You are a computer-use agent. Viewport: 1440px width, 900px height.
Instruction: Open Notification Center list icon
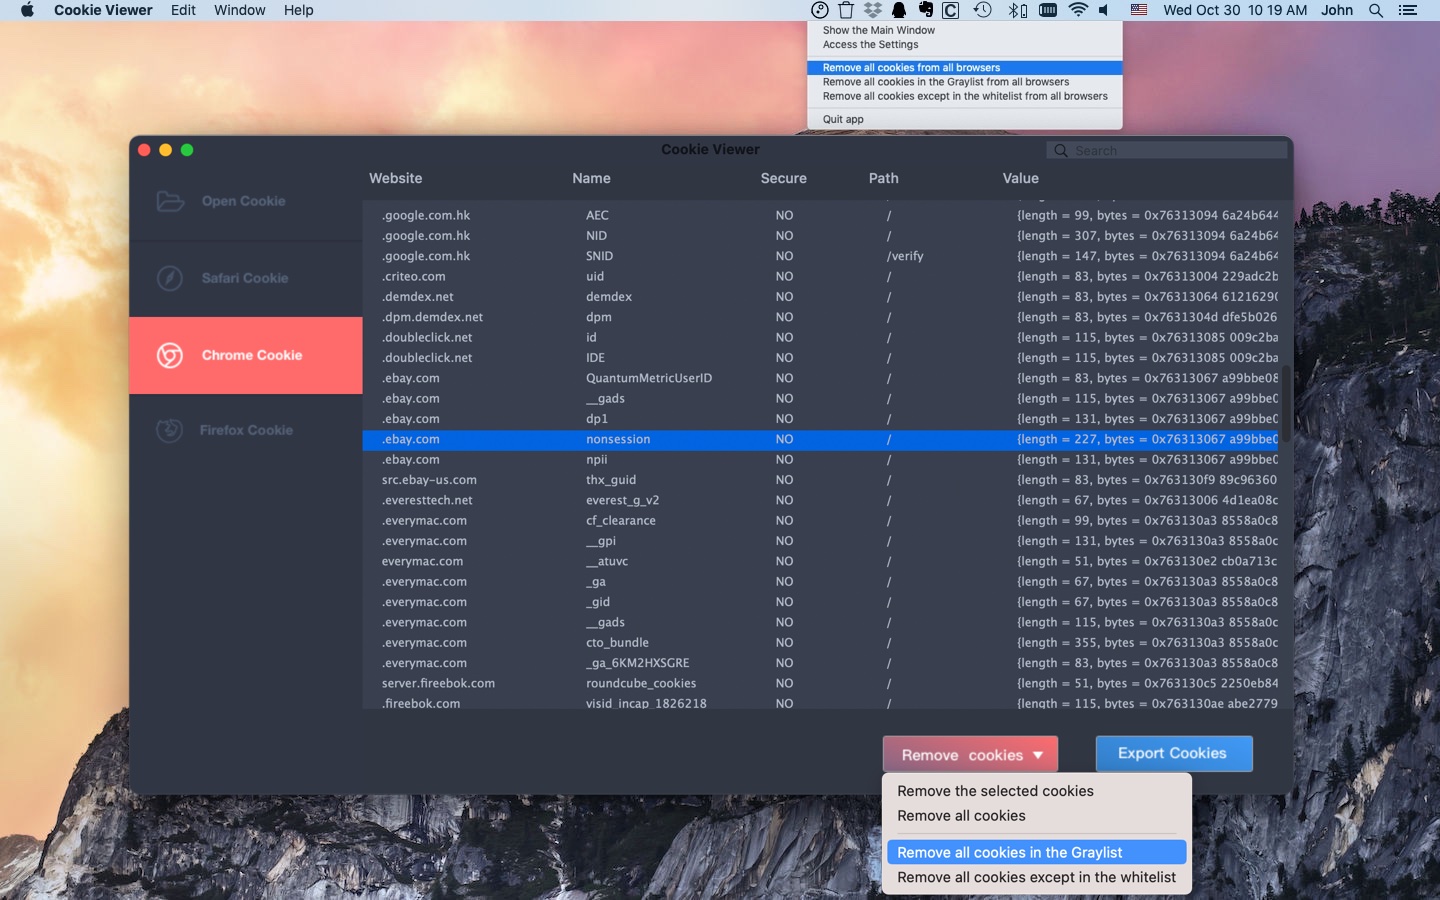[x=1408, y=10]
